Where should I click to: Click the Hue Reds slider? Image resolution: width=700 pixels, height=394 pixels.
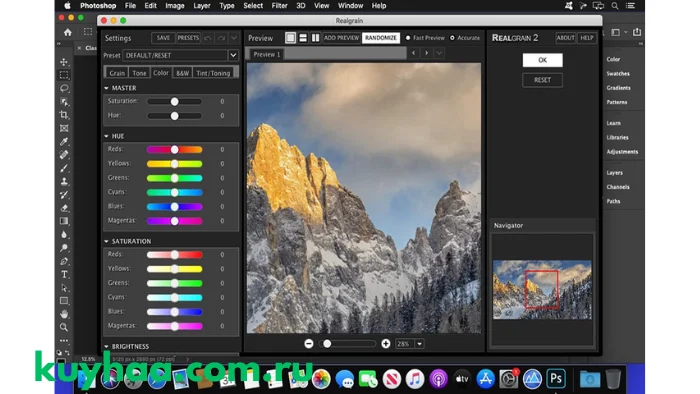[175, 149]
